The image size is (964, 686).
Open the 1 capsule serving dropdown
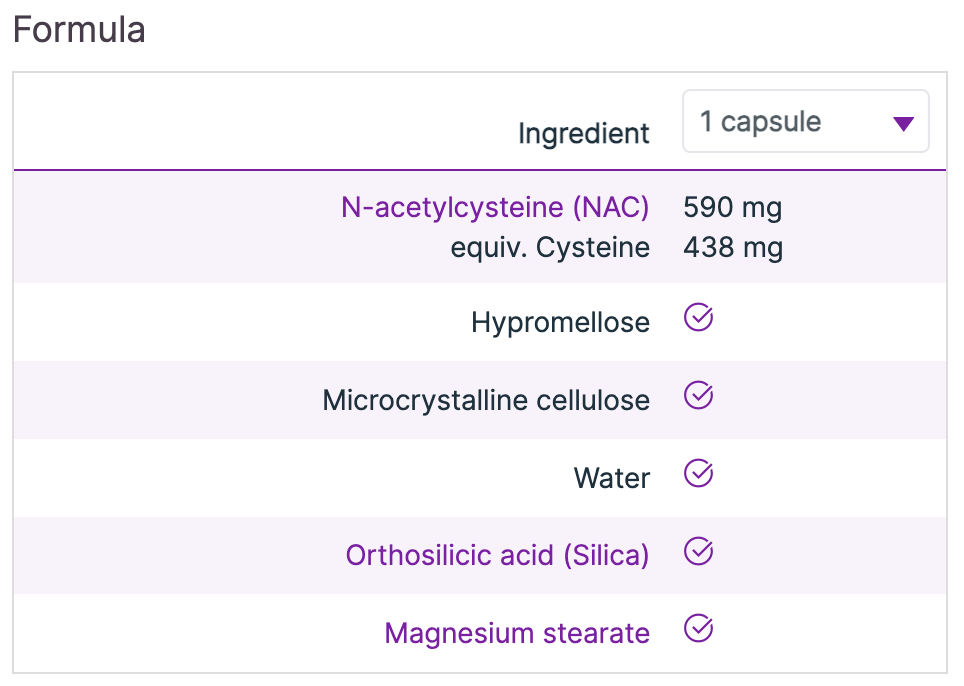click(805, 122)
